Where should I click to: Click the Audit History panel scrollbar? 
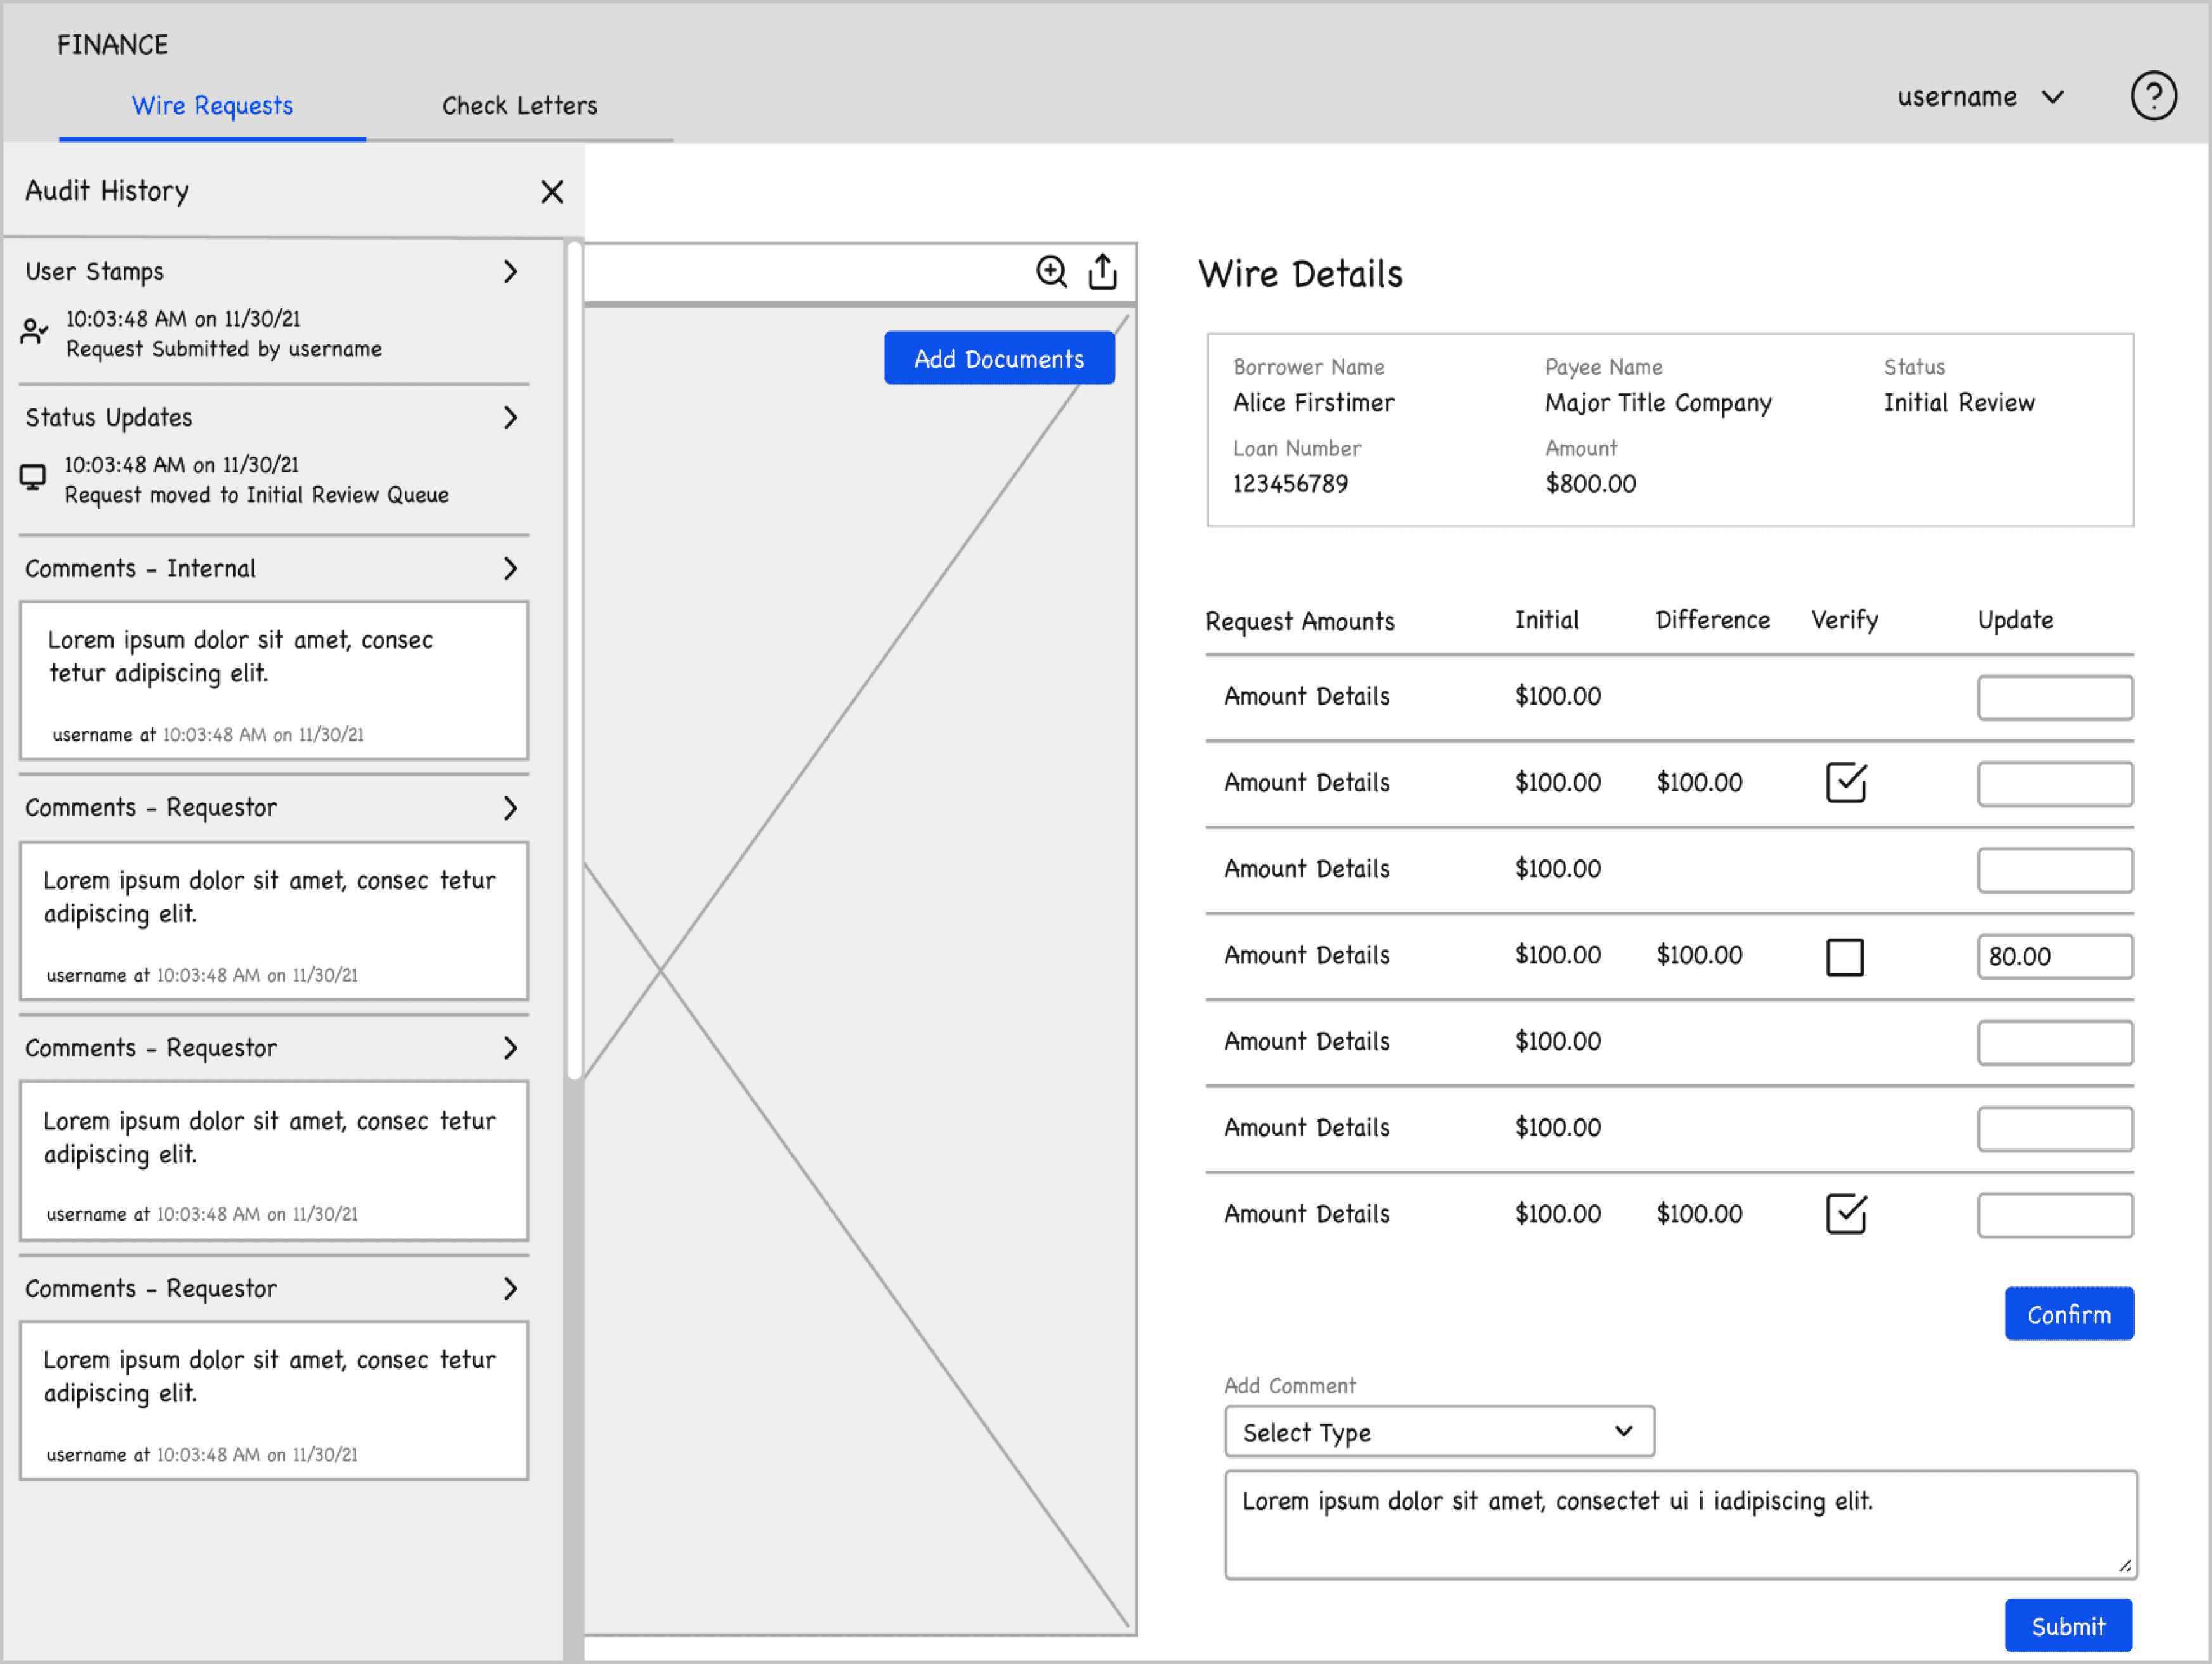point(574,660)
